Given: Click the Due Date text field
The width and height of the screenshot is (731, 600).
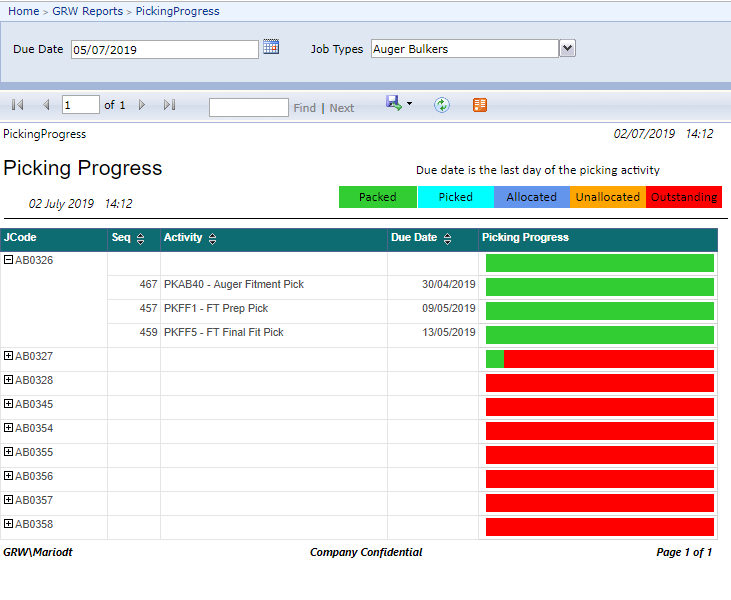Looking at the screenshot, I should 164,49.
